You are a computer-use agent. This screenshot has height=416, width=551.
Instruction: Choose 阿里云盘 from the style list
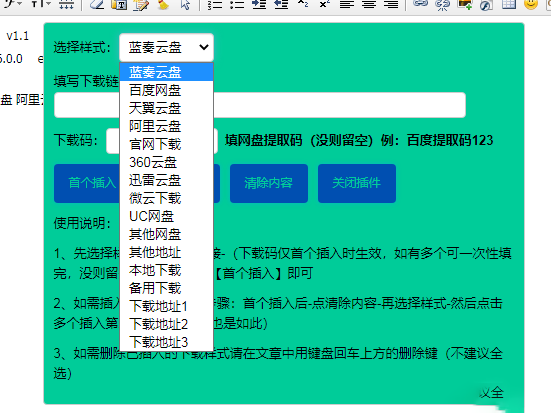coord(166,126)
